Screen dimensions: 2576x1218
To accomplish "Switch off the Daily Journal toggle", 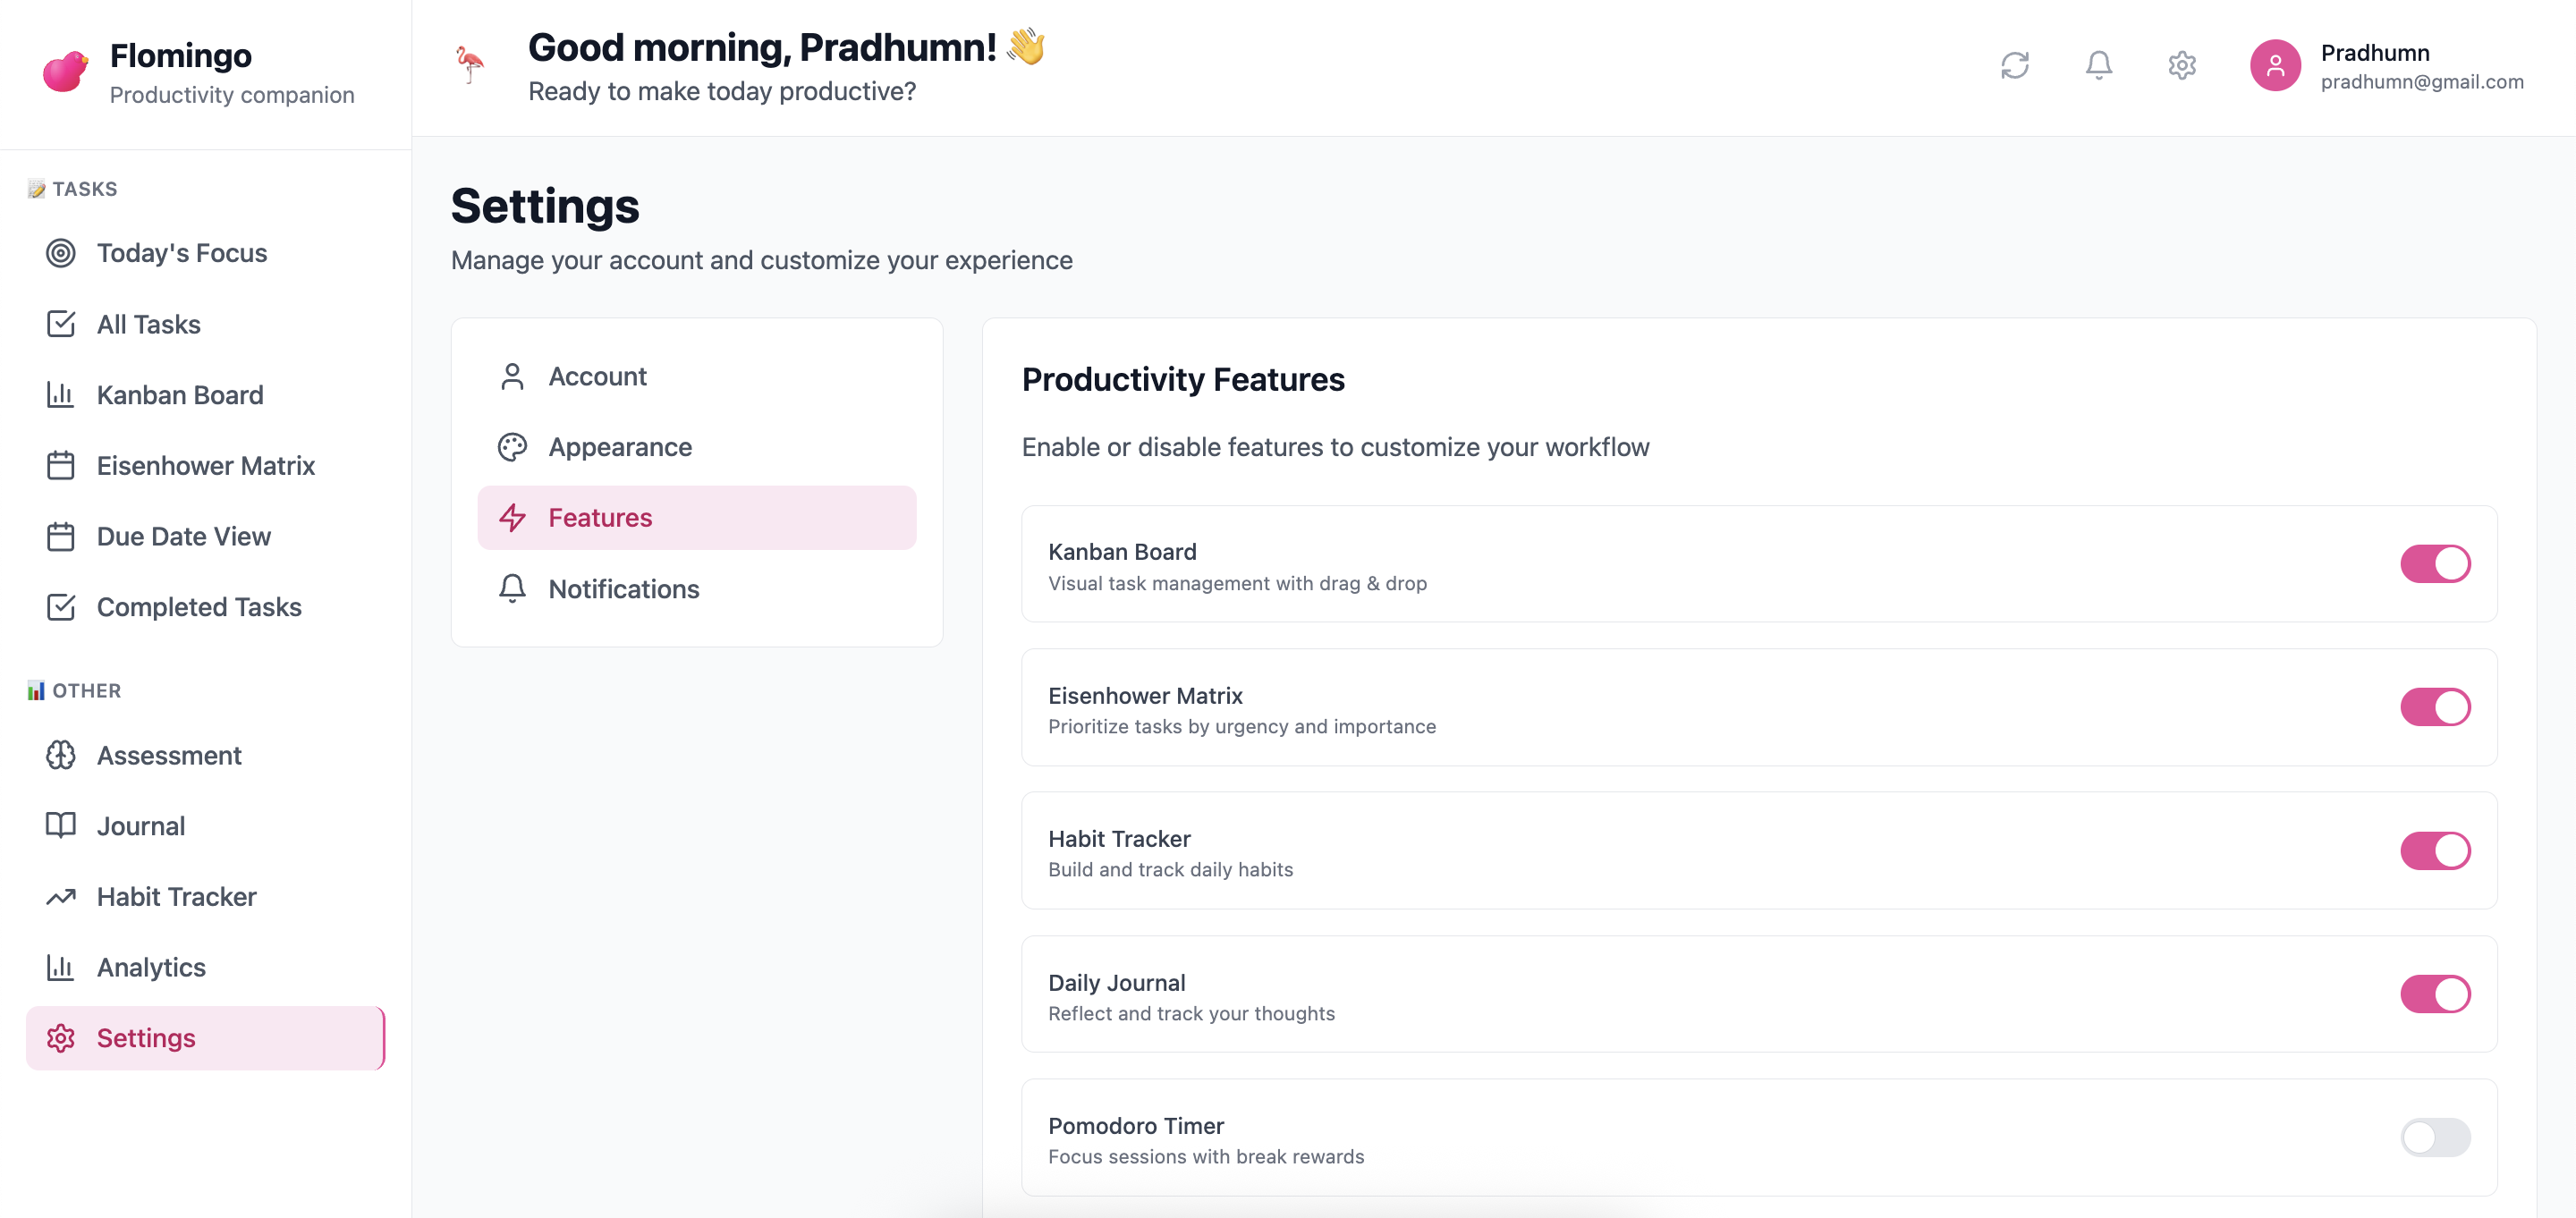I will pos(2434,994).
